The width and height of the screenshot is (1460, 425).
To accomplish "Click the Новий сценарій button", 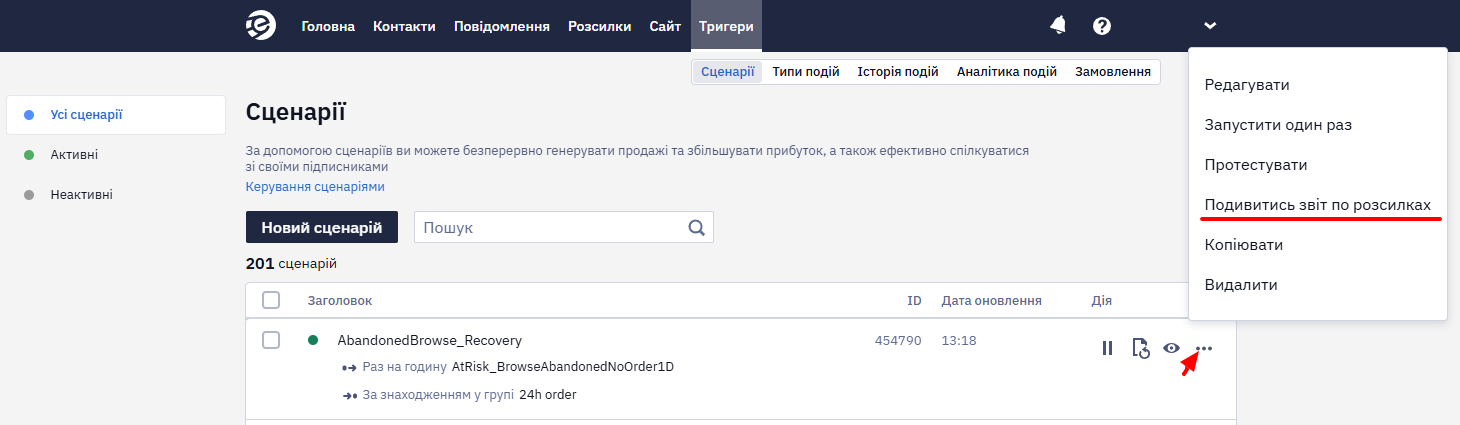I will [x=322, y=227].
